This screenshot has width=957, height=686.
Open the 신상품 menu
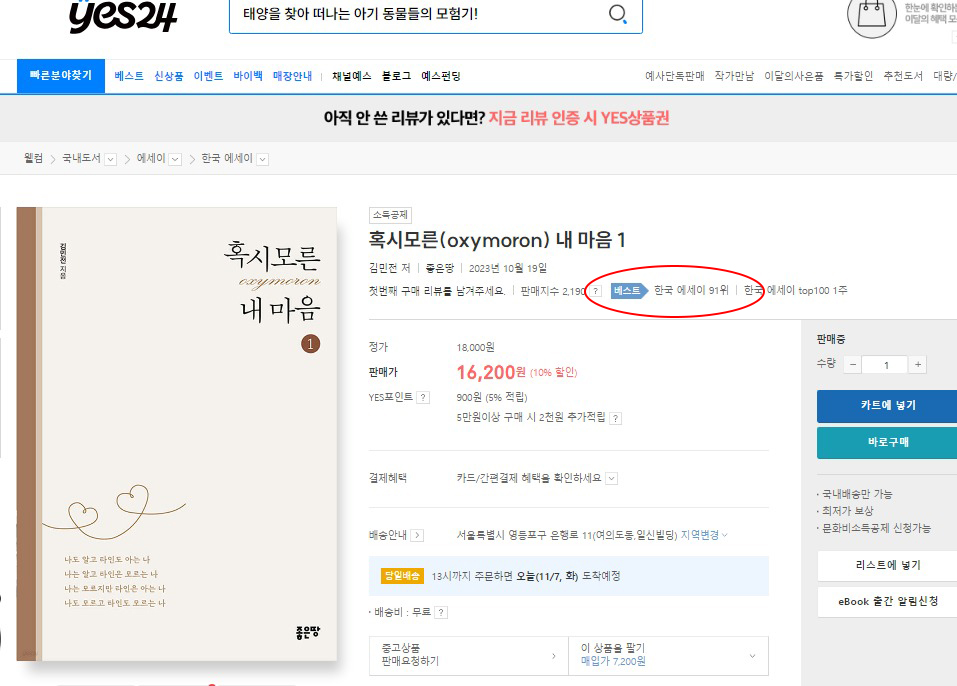click(168, 76)
